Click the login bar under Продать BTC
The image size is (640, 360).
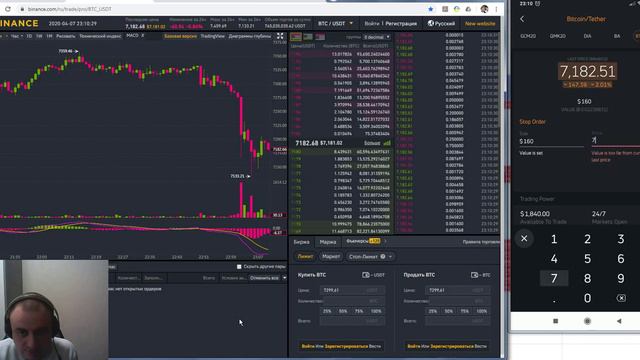pyautogui.click(x=447, y=346)
